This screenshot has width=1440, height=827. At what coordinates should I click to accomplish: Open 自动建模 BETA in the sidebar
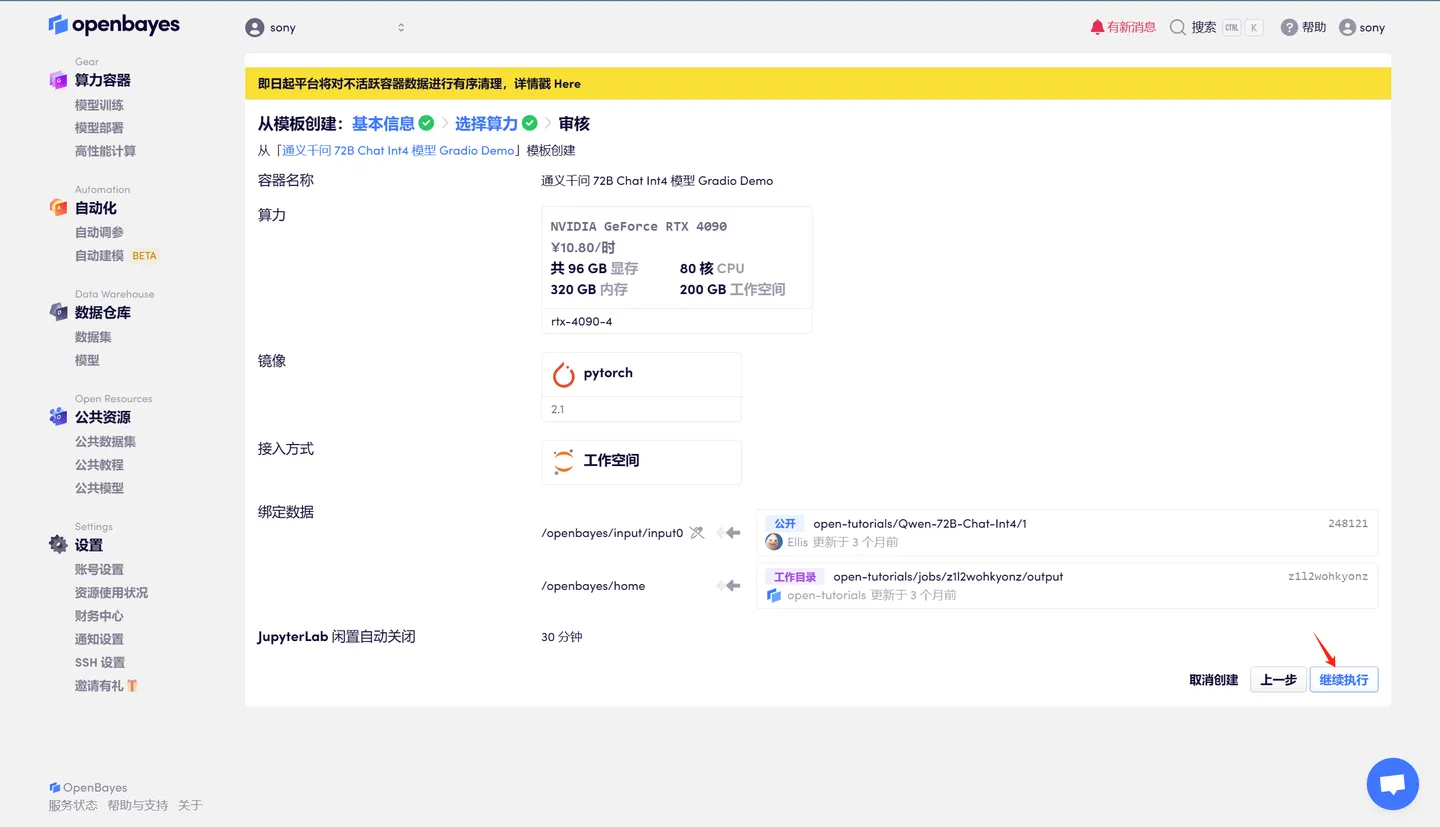click(117, 255)
